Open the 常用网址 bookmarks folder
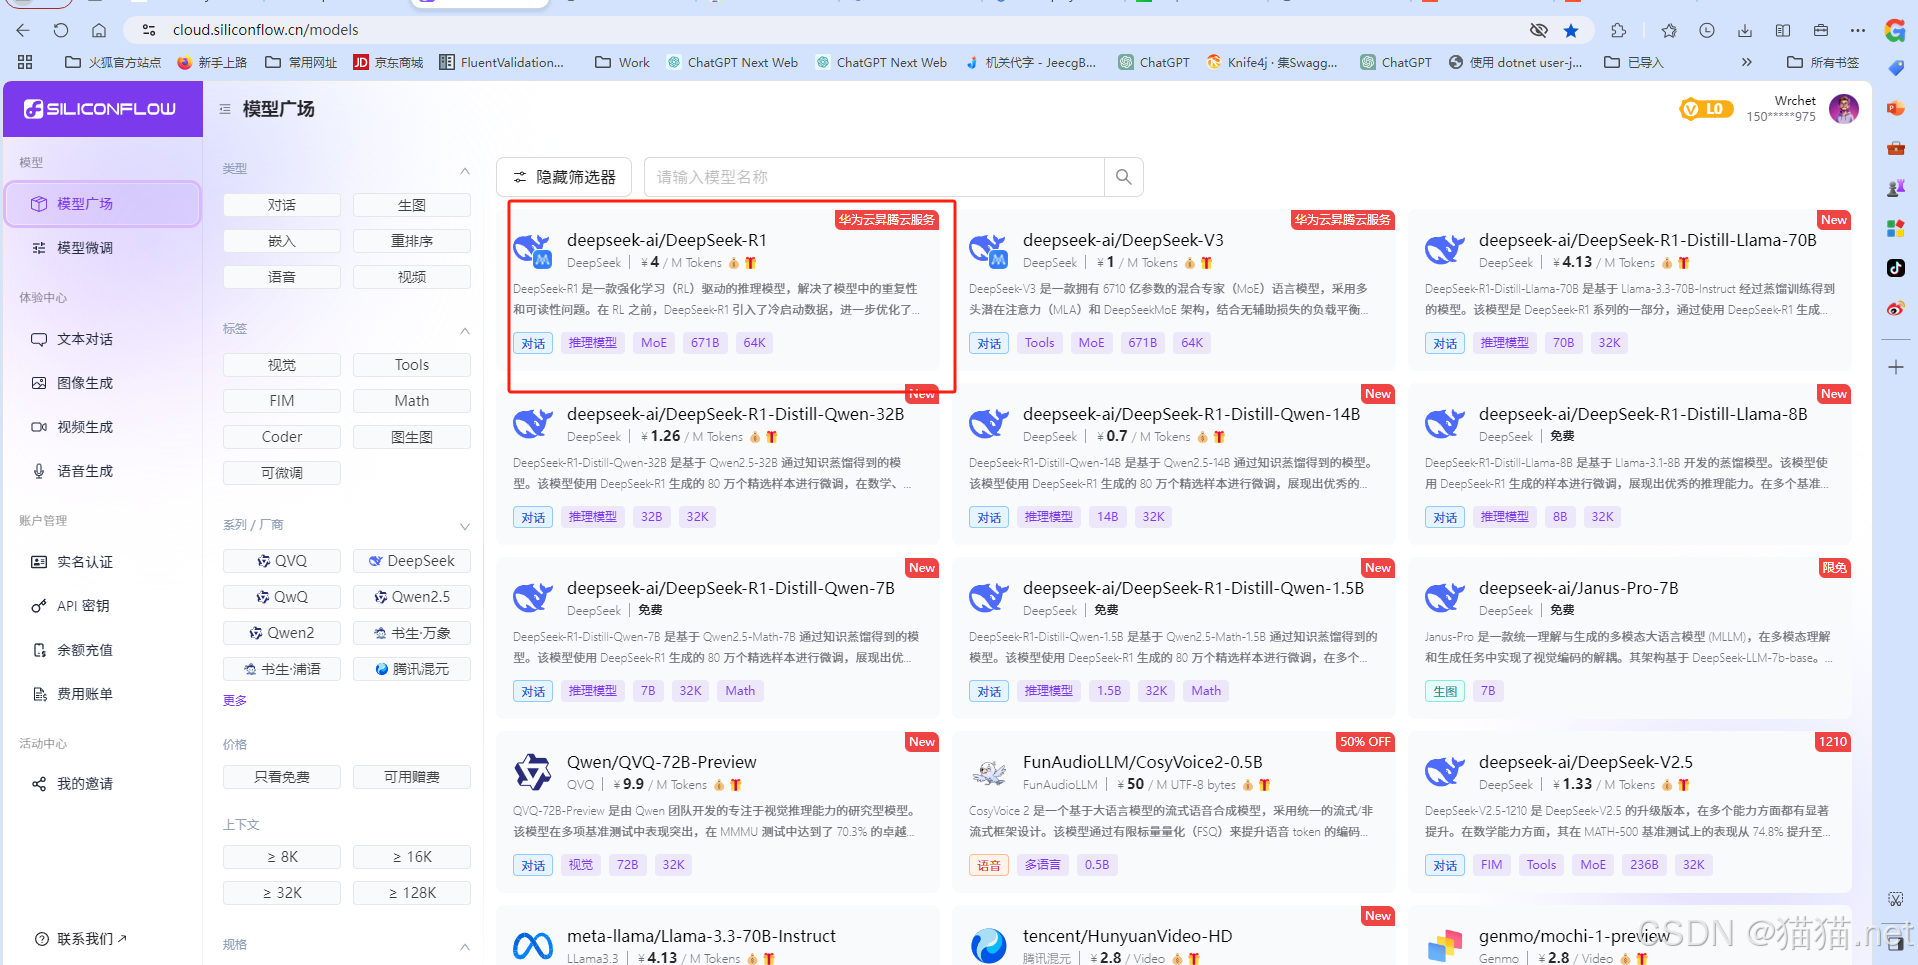This screenshot has width=1918, height=965. coord(301,62)
